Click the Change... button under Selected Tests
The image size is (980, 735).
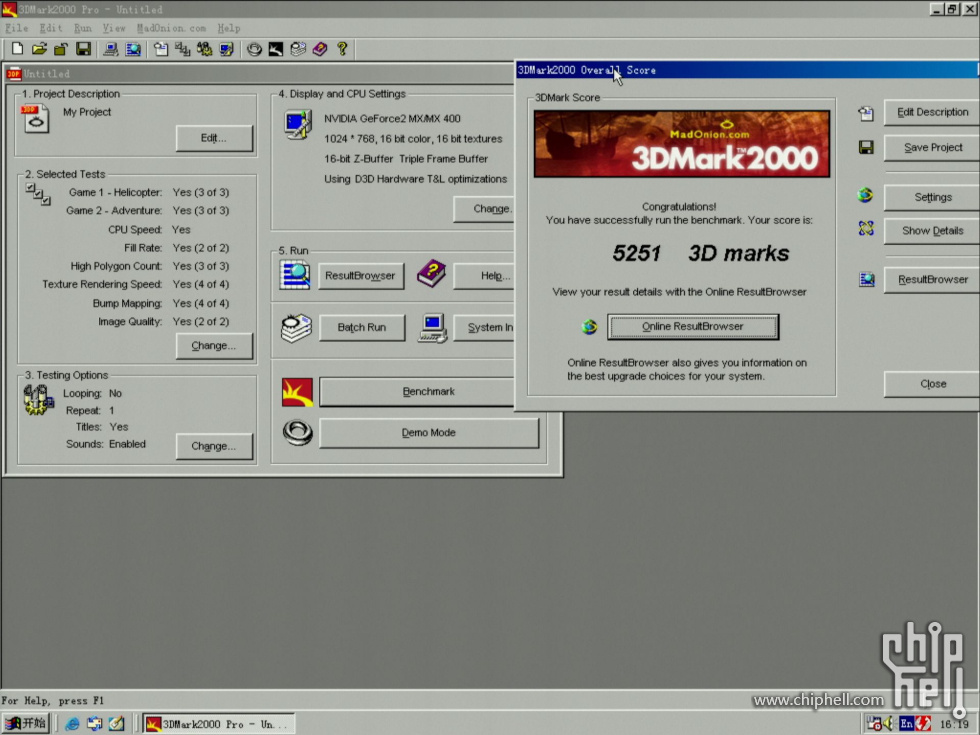pyautogui.click(x=214, y=346)
